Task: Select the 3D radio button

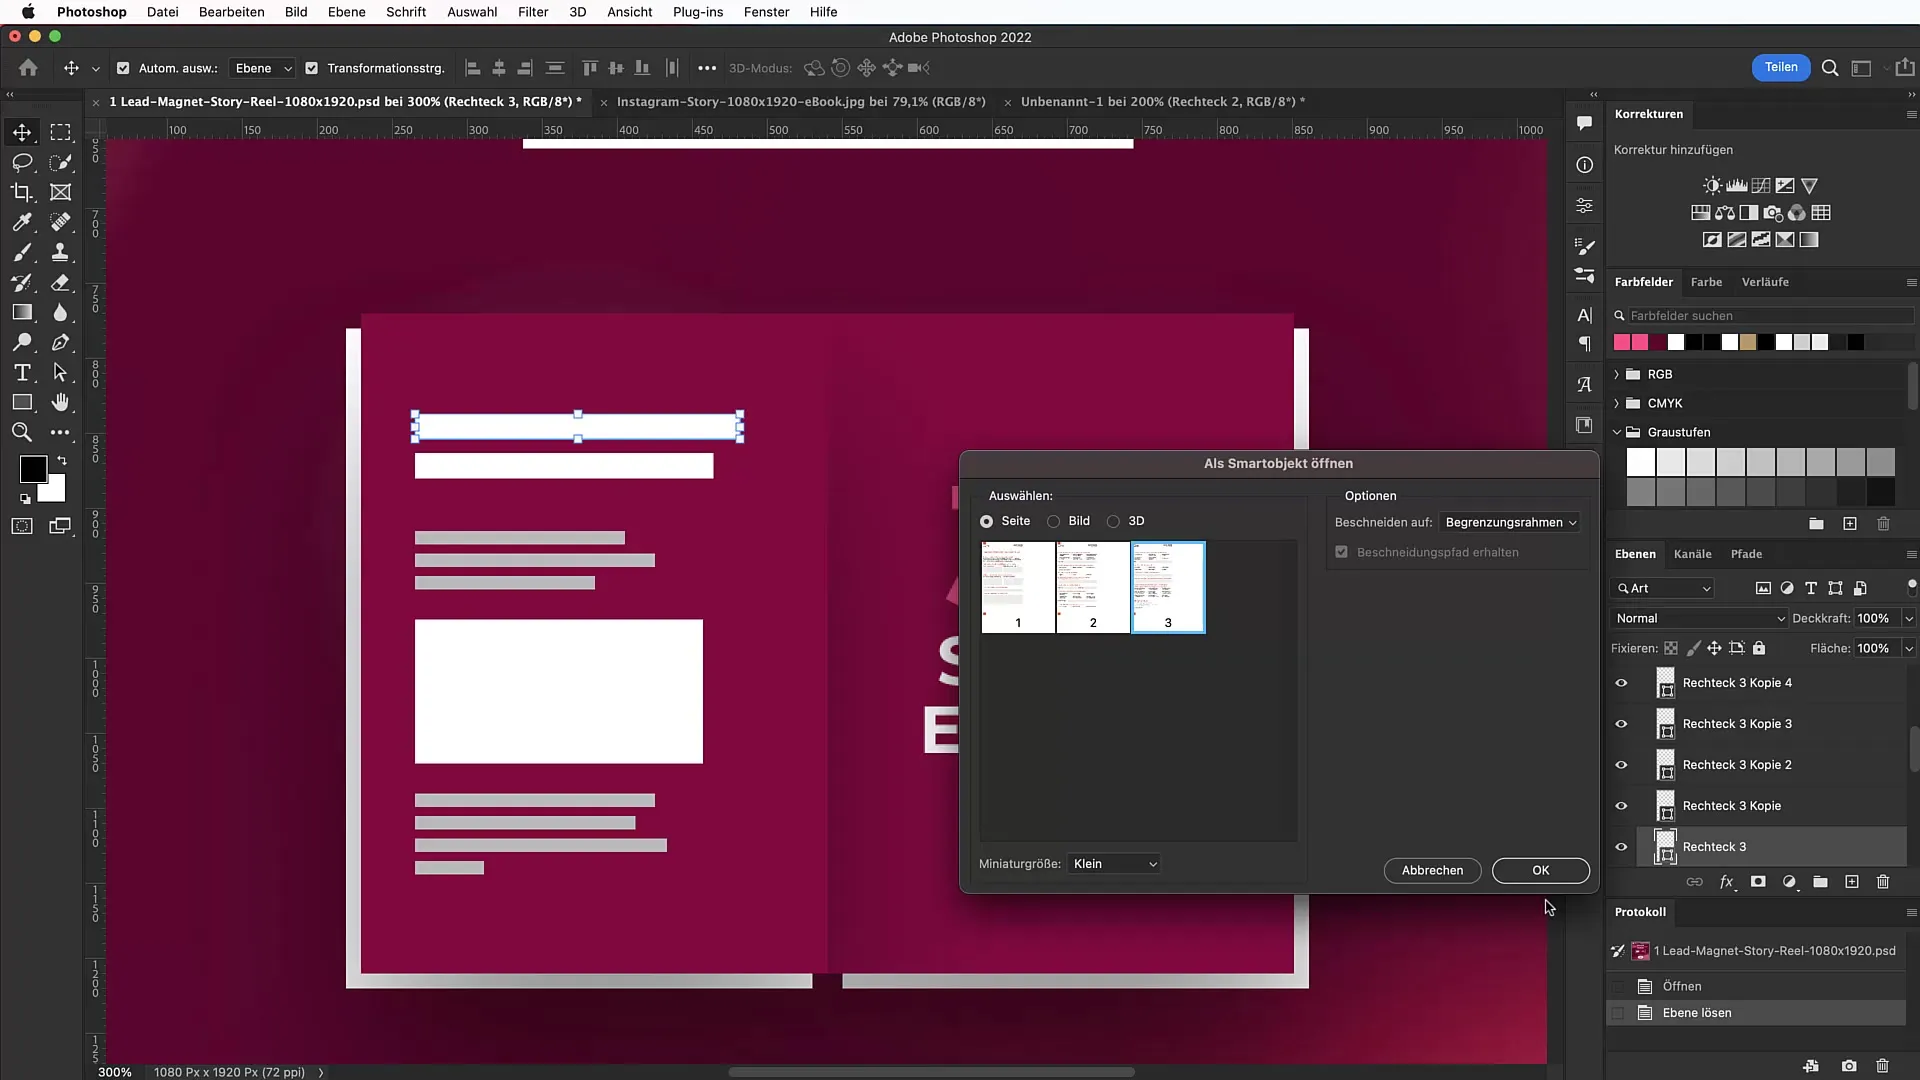Action: [1113, 521]
